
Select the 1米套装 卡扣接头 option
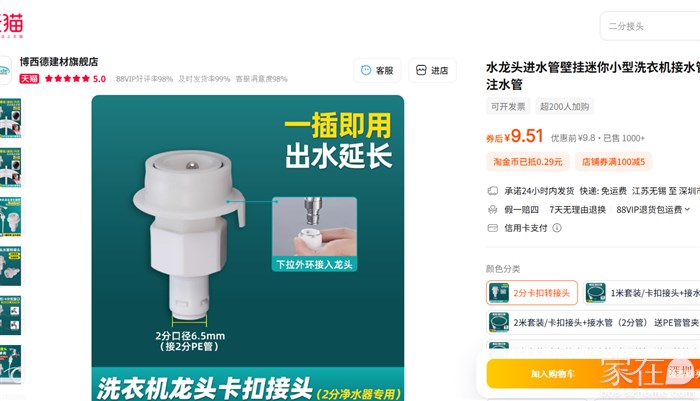click(x=642, y=293)
